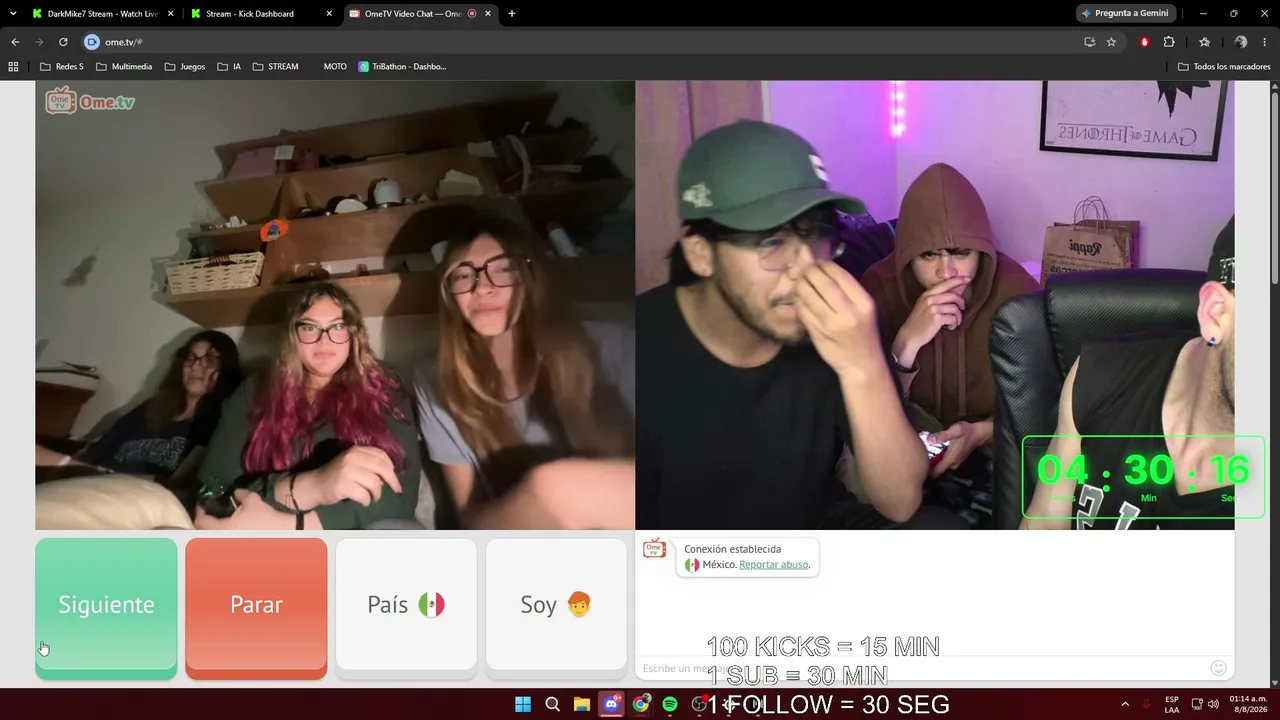This screenshot has height=720, width=1280.
Task: Open the emoji picker in chat
Action: (1218, 668)
